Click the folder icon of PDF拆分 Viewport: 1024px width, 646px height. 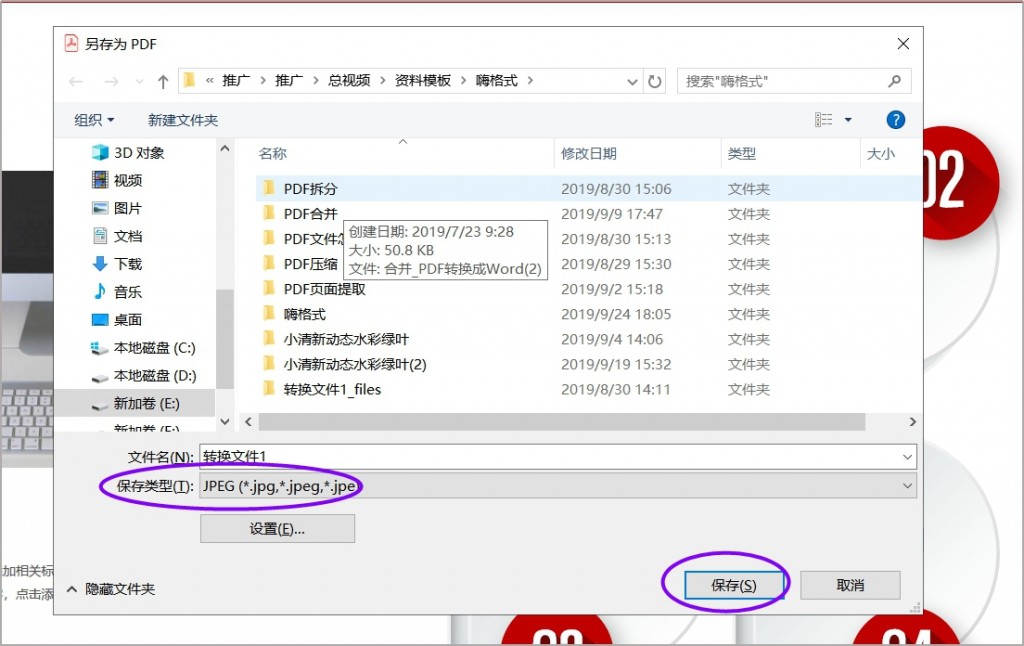[268, 188]
